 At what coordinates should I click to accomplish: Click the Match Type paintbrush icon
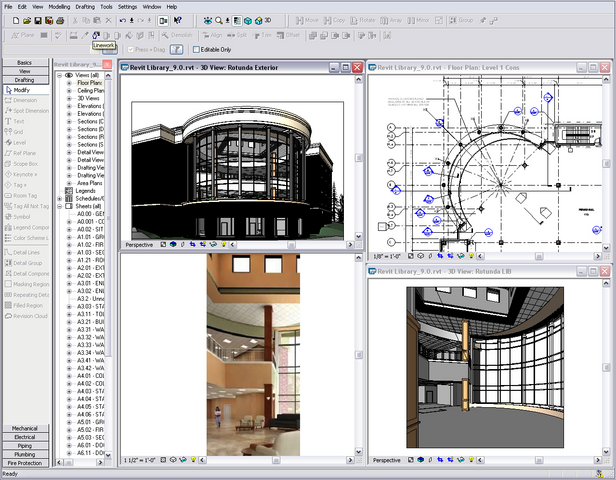pos(84,35)
